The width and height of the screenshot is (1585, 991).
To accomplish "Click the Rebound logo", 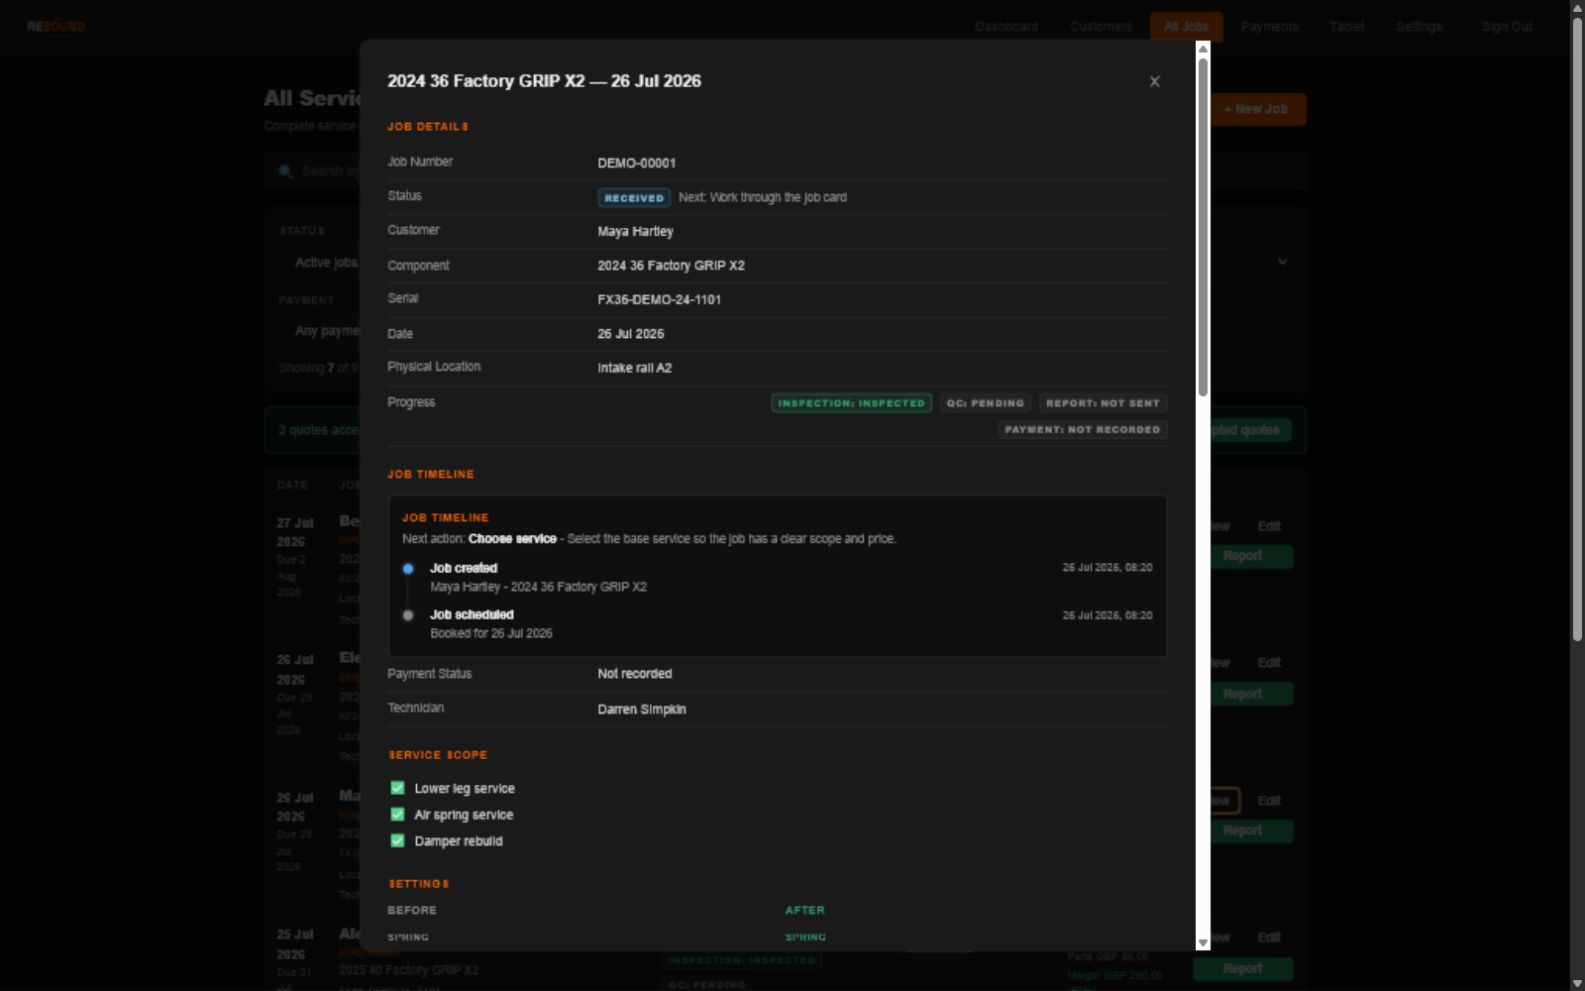I will pos(56,27).
